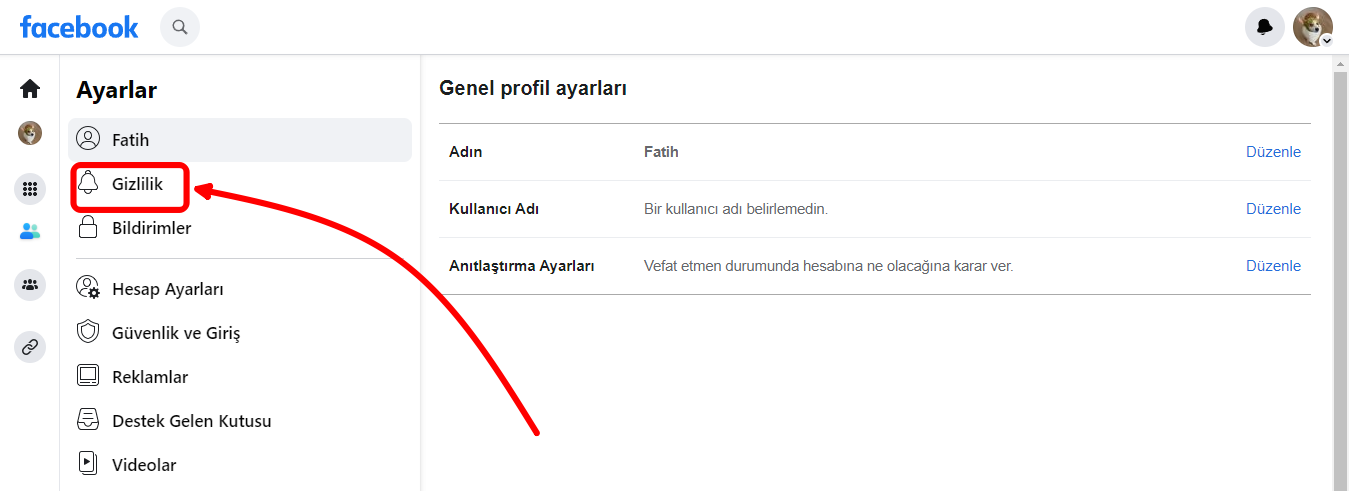
Task: Click the Facebook logo
Action: coord(79,27)
